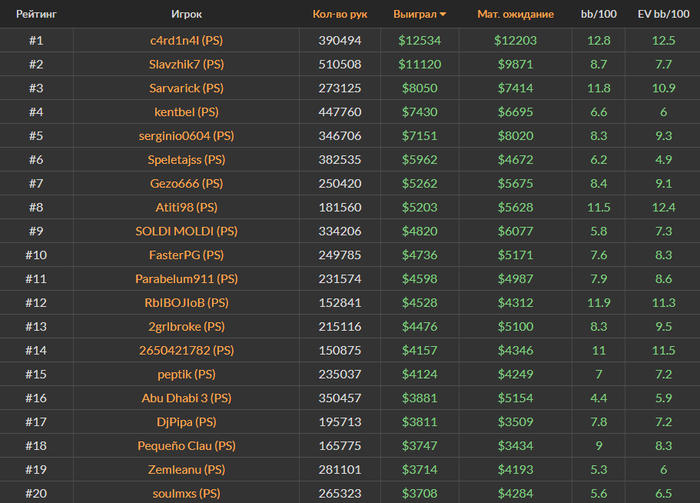The width and height of the screenshot is (700, 503).
Task: Open serginio0604 (PS) player page
Action: 187,136
